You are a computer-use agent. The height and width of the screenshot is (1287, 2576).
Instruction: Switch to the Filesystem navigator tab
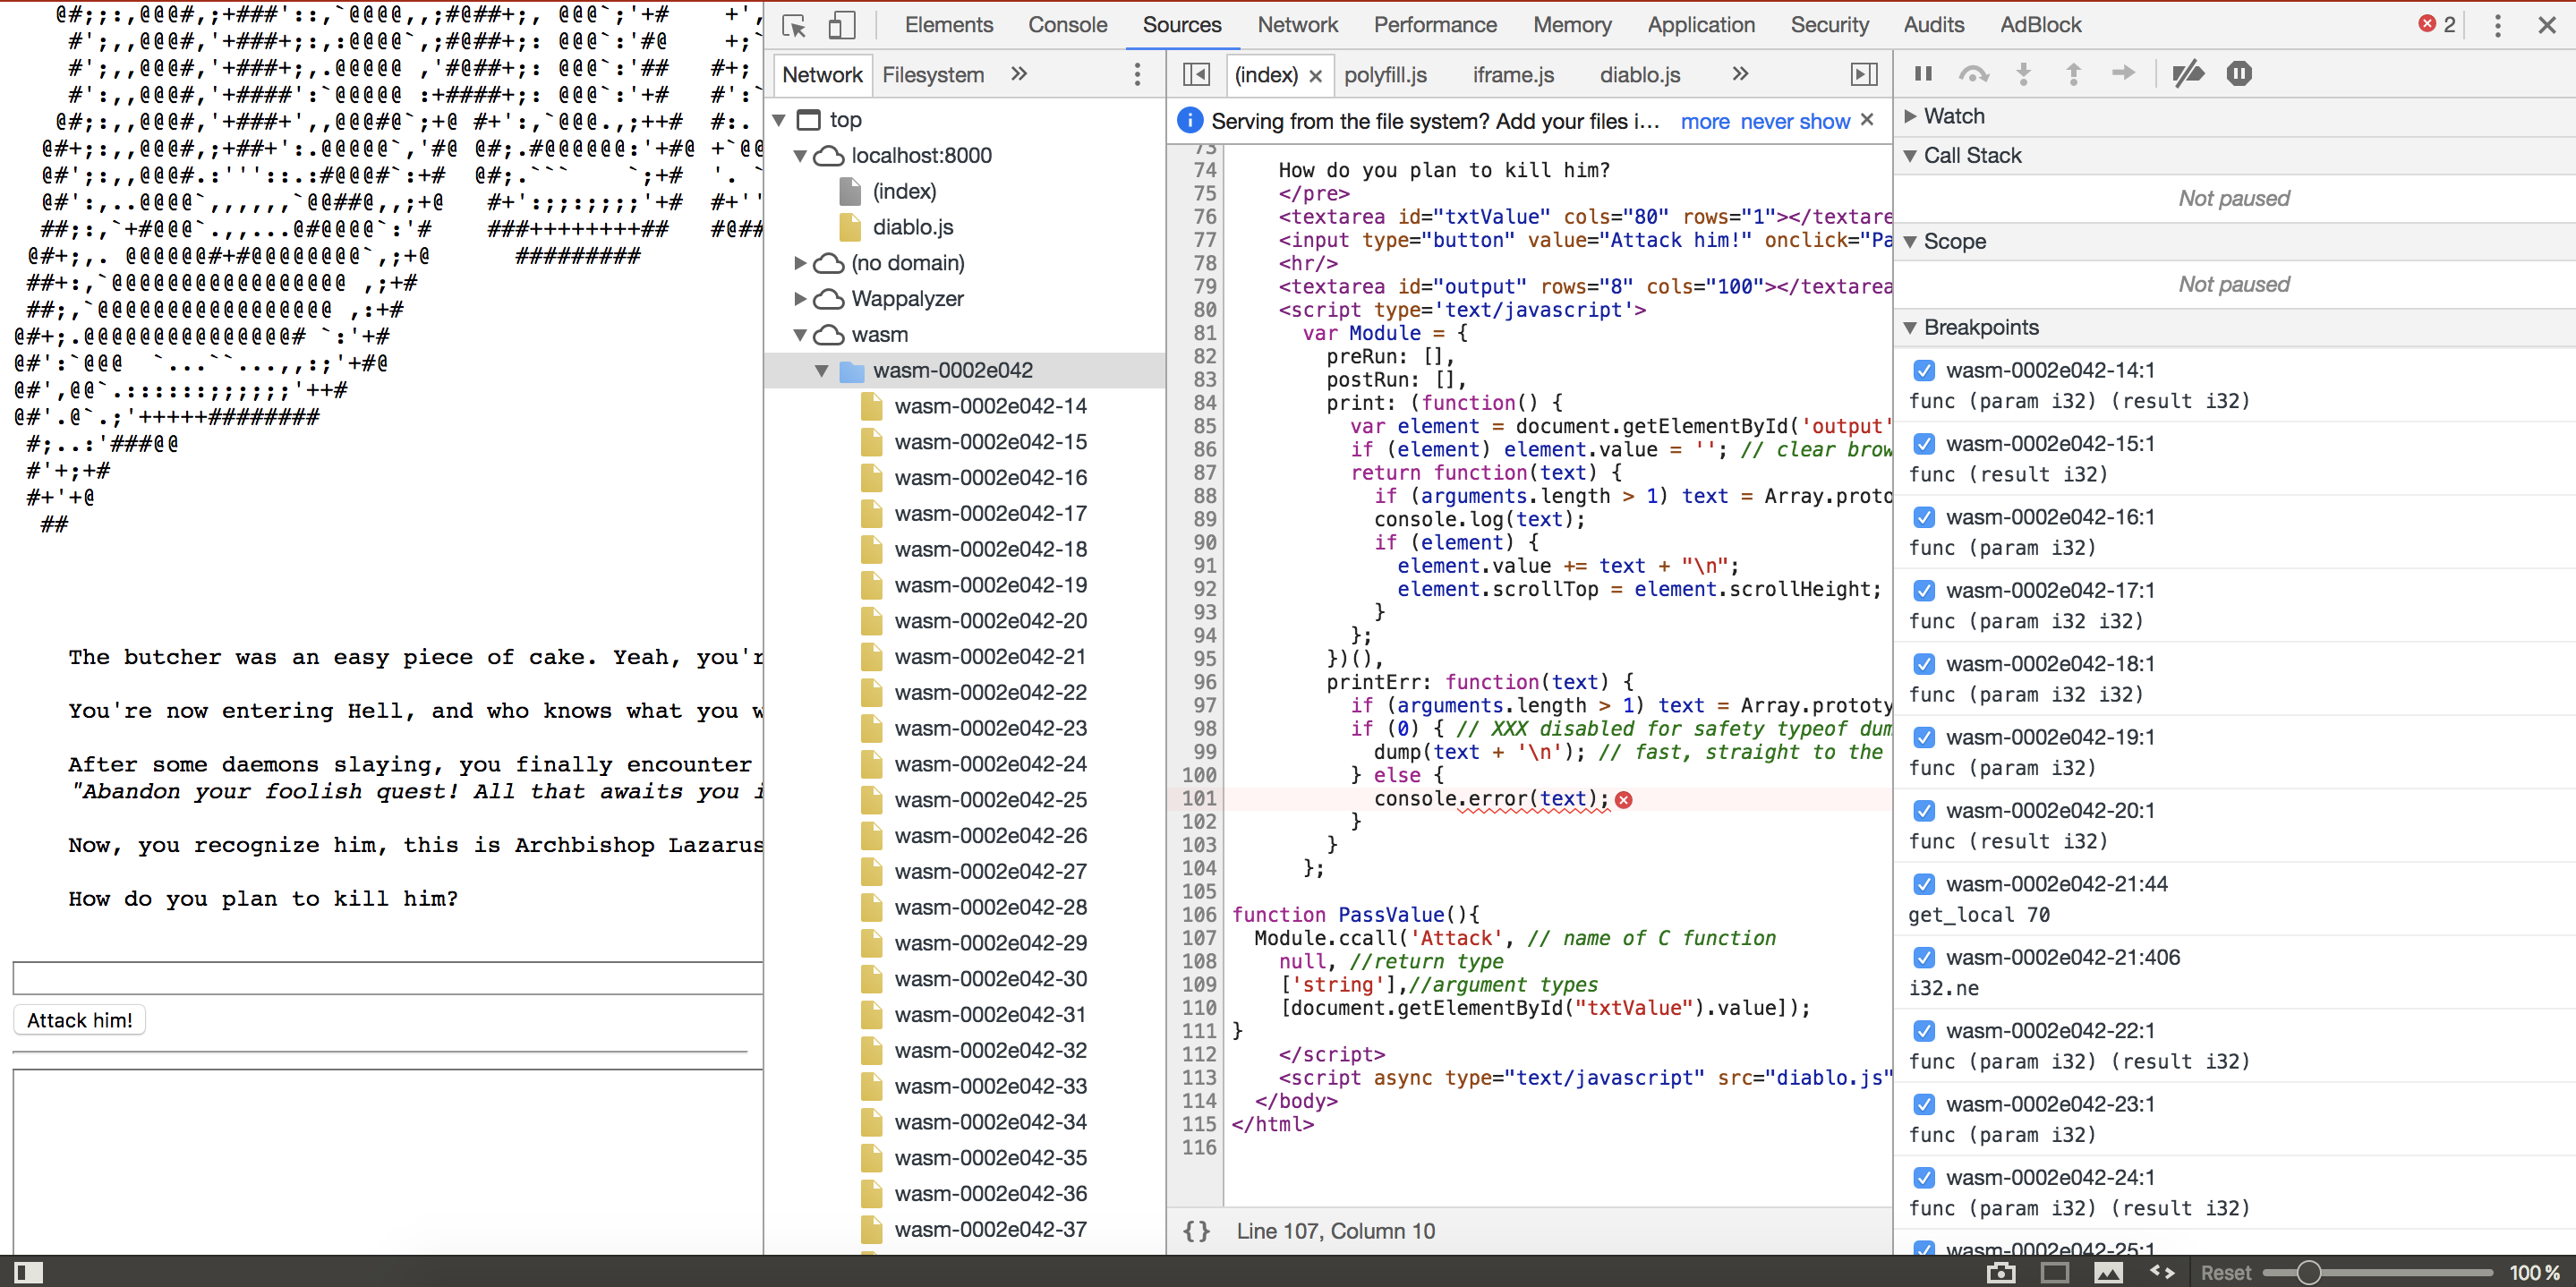click(x=933, y=75)
